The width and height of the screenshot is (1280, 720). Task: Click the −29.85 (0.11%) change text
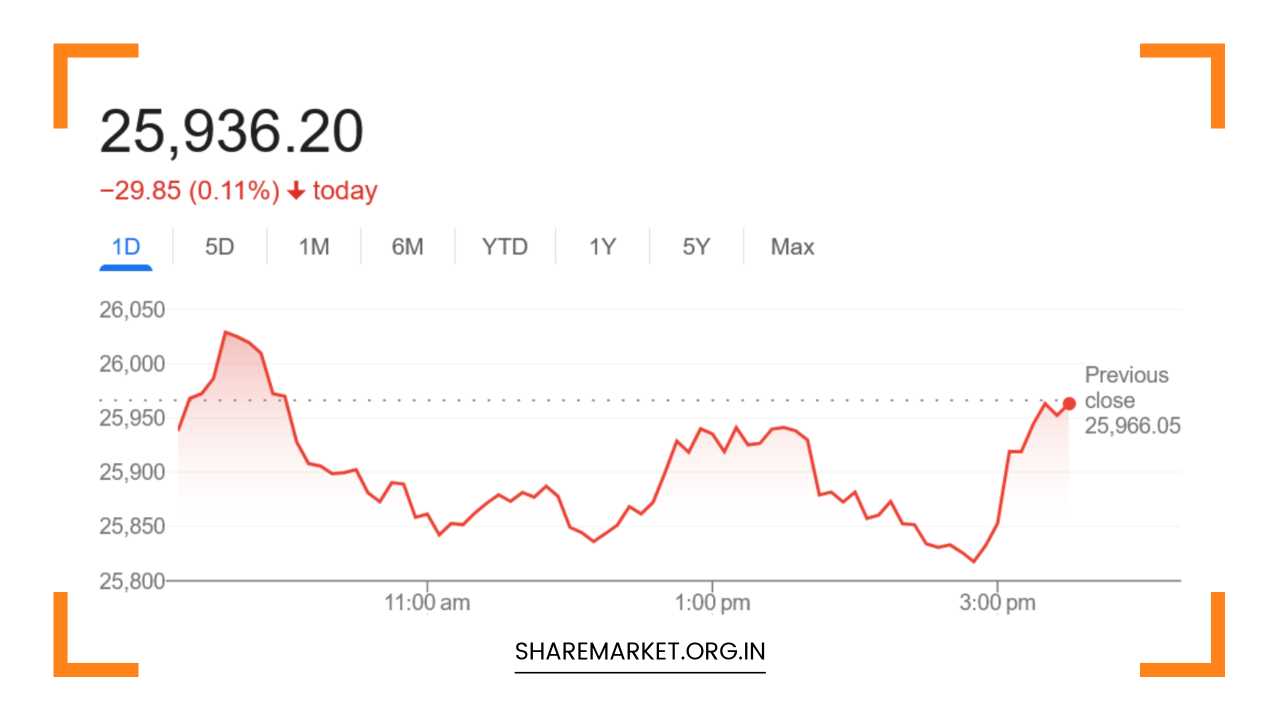189,191
